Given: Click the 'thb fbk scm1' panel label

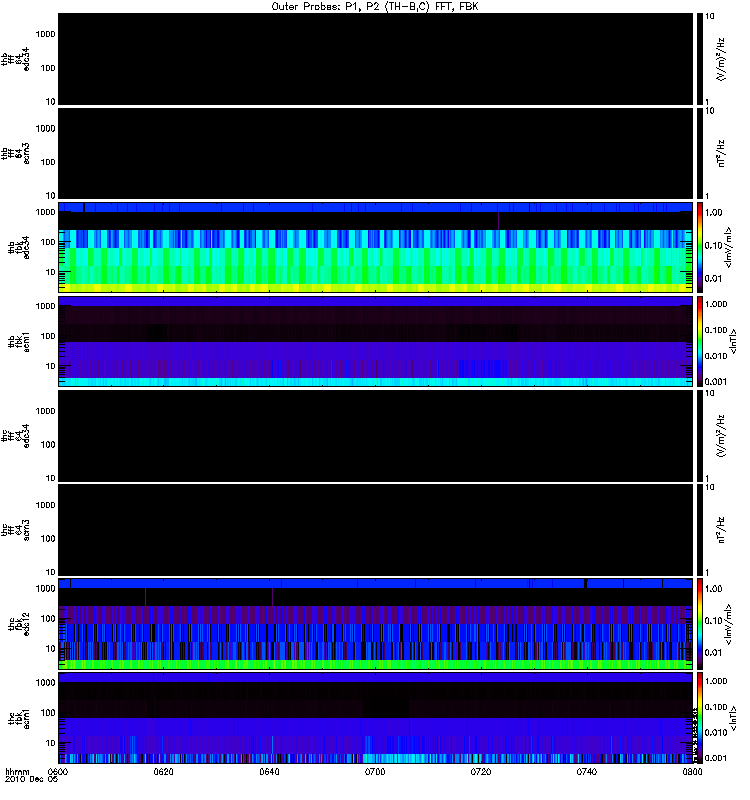Looking at the screenshot, I should (19, 342).
